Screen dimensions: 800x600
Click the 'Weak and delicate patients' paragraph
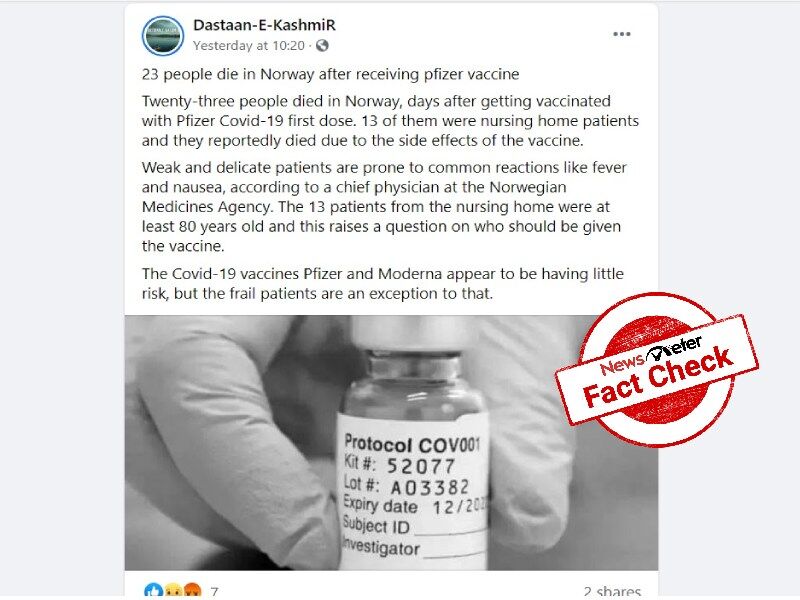click(x=384, y=207)
